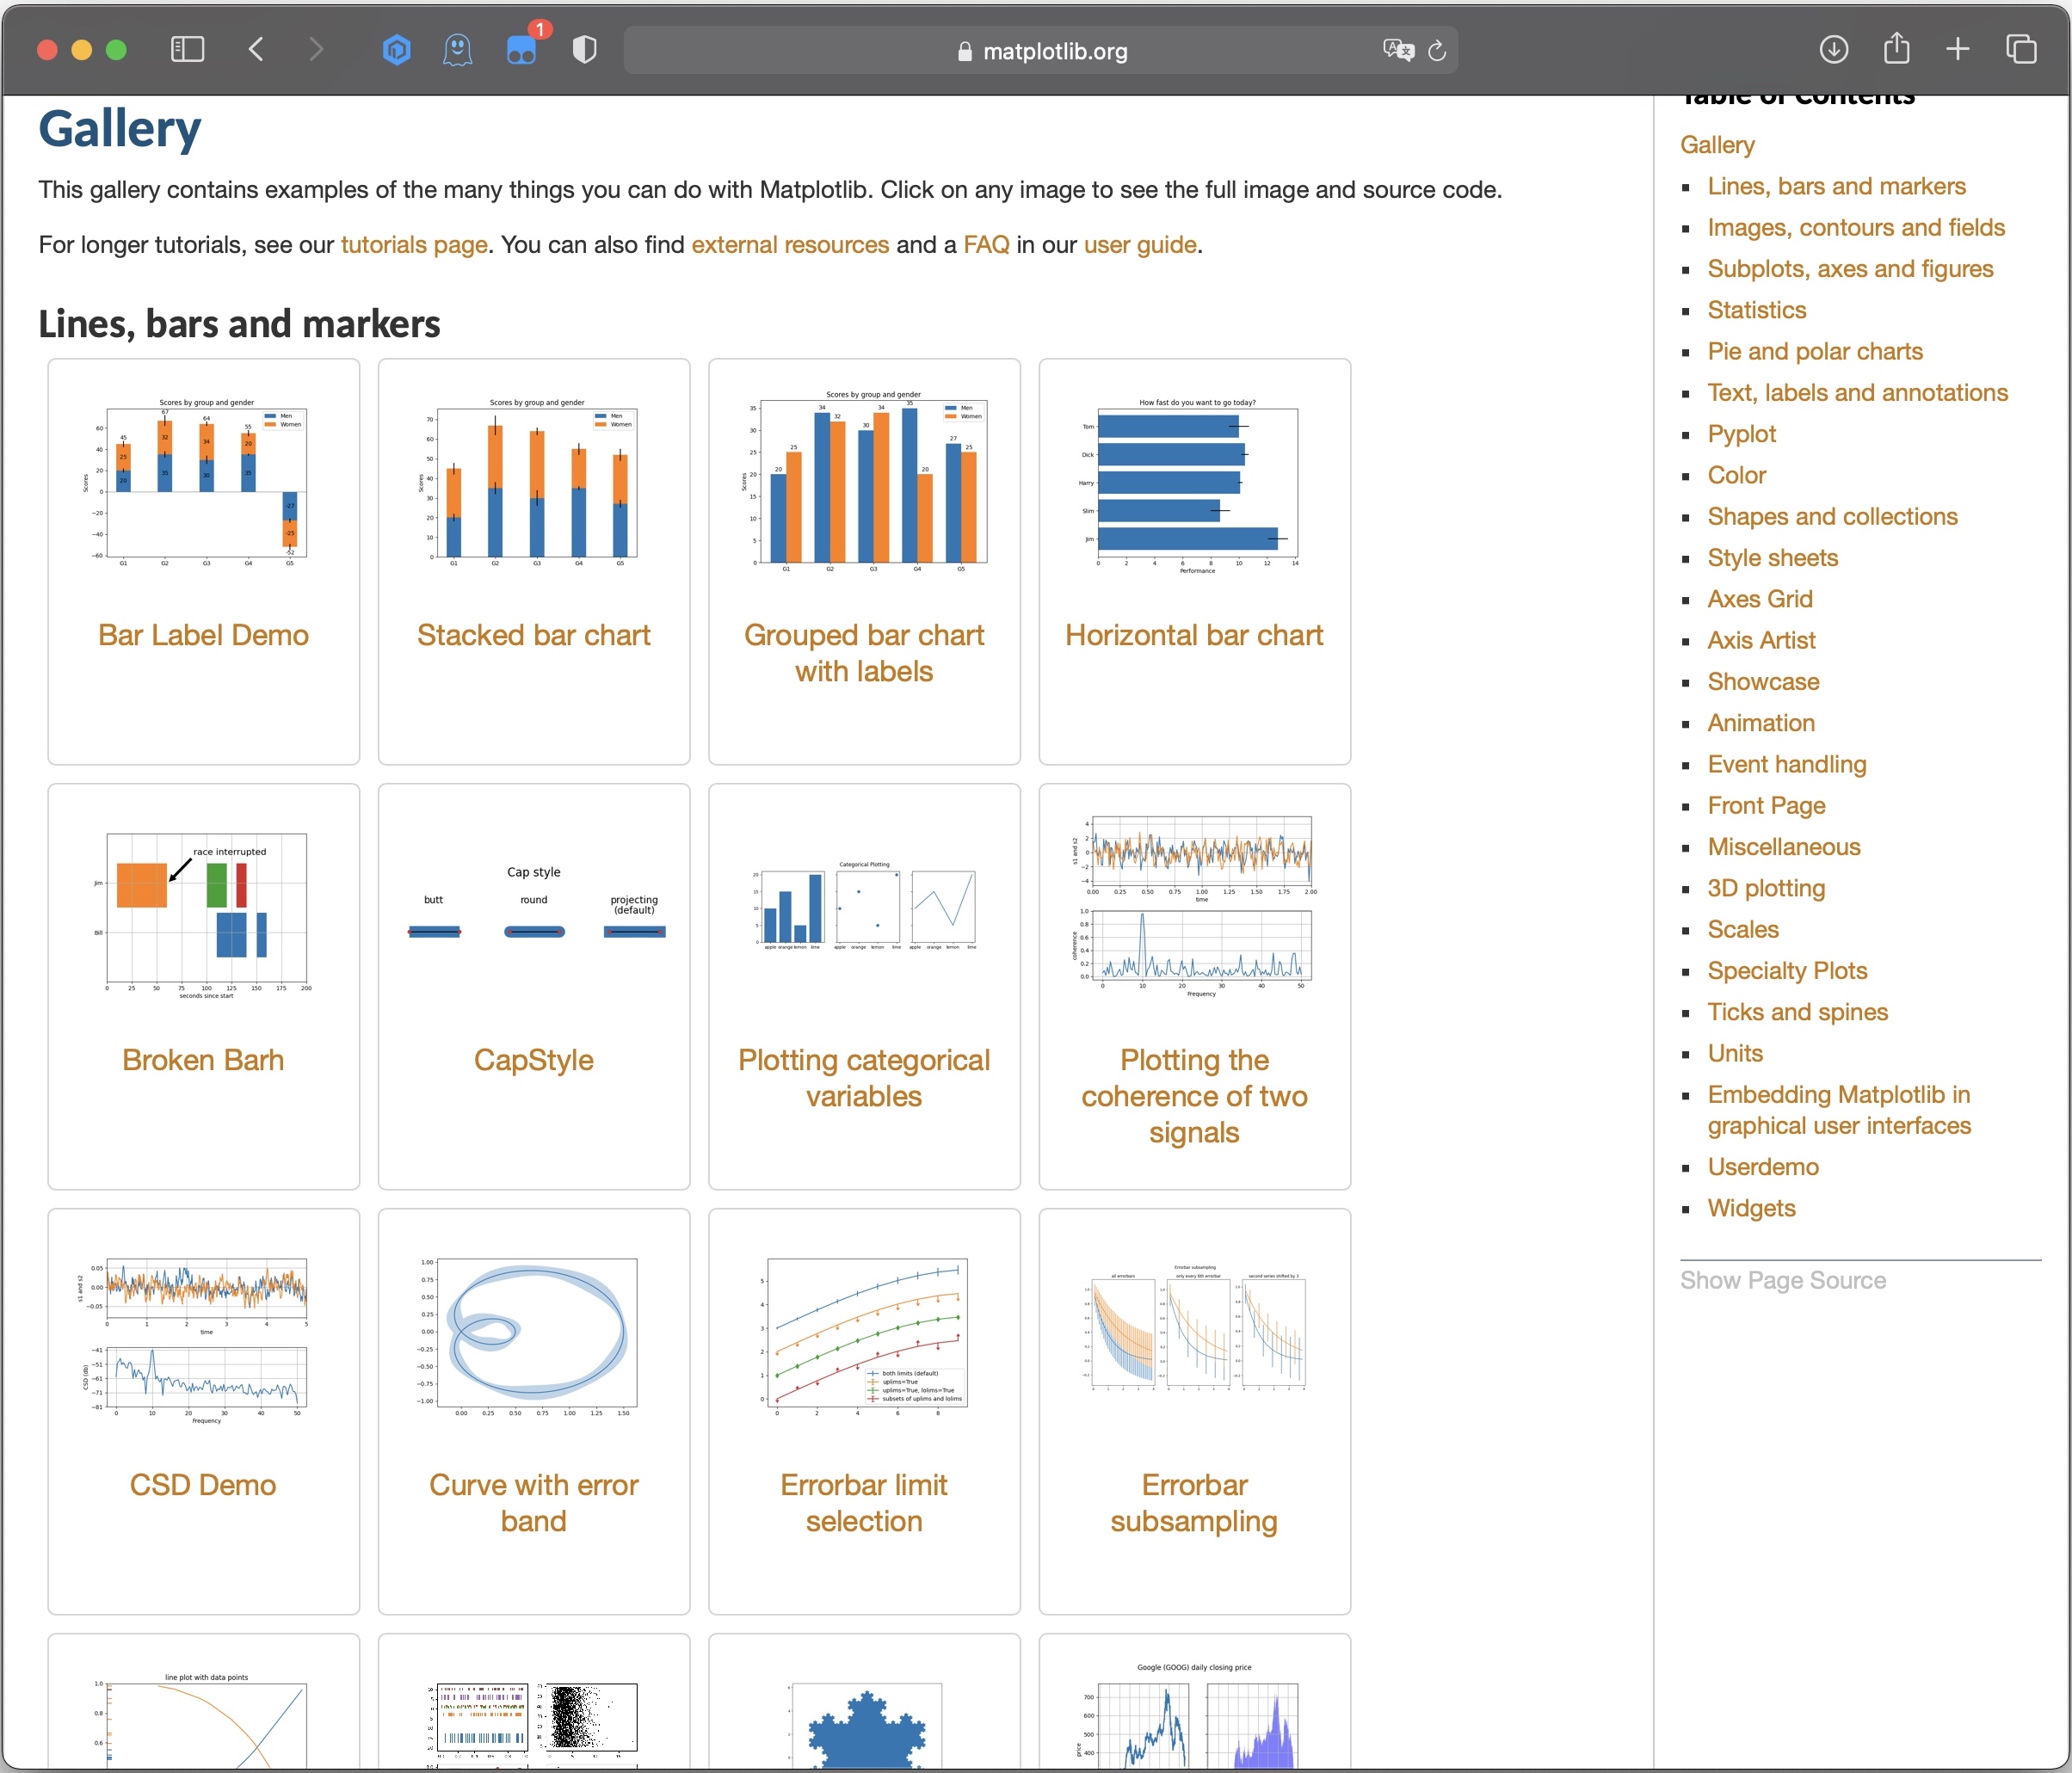Screen dimensions: 2072x1773
Task: Jump to the Event handling section
Action: [x=1787, y=764]
